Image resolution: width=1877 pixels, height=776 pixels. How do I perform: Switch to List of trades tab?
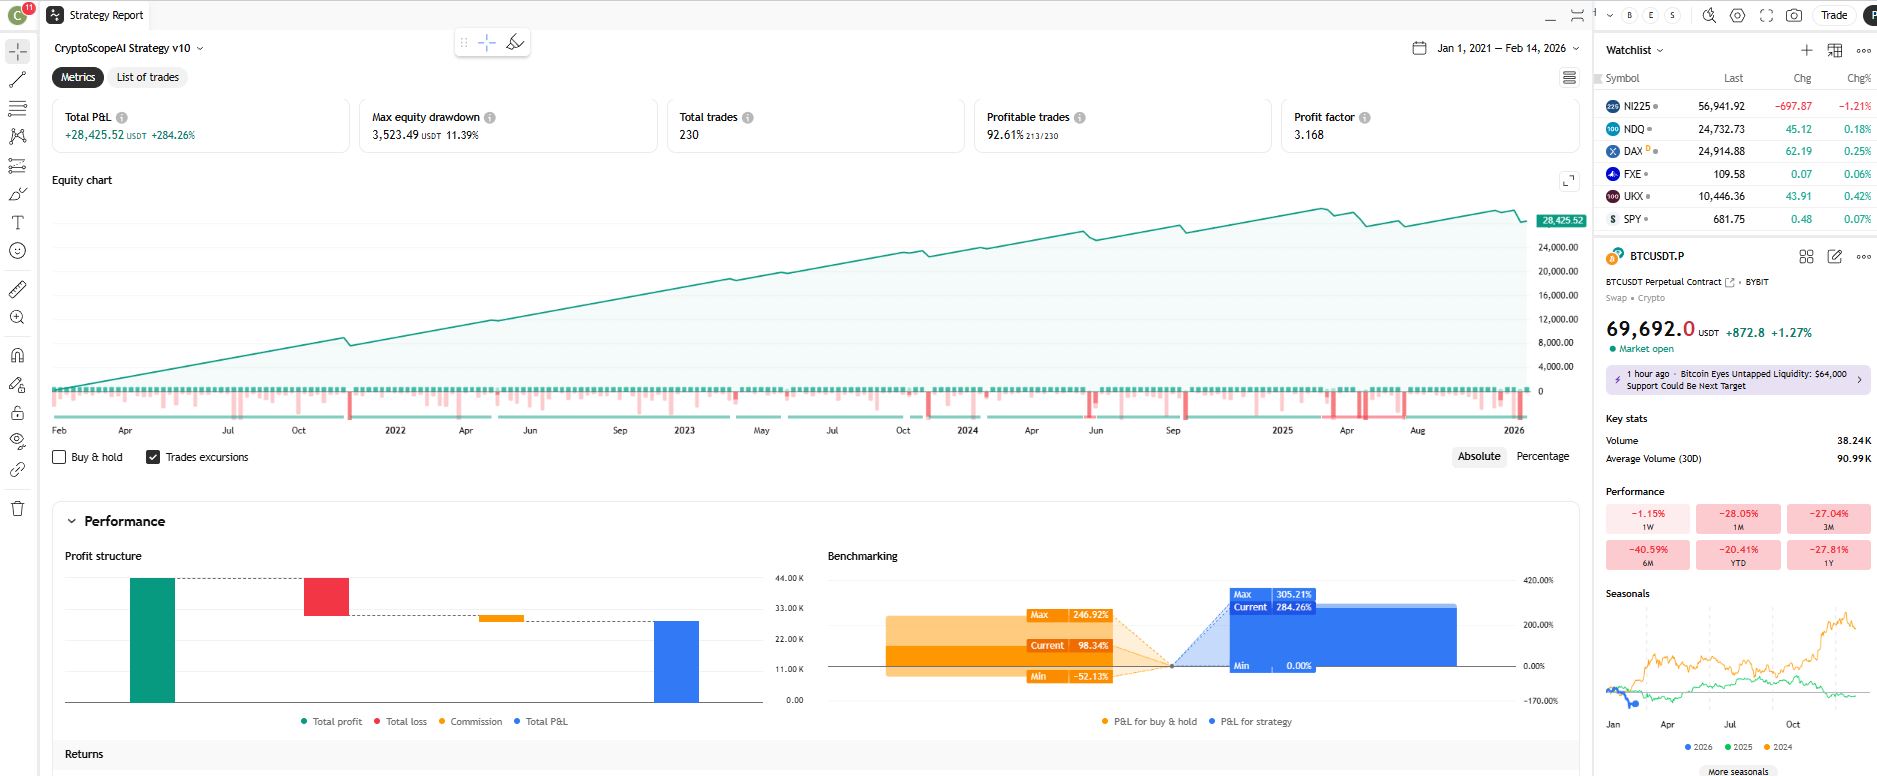(147, 77)
